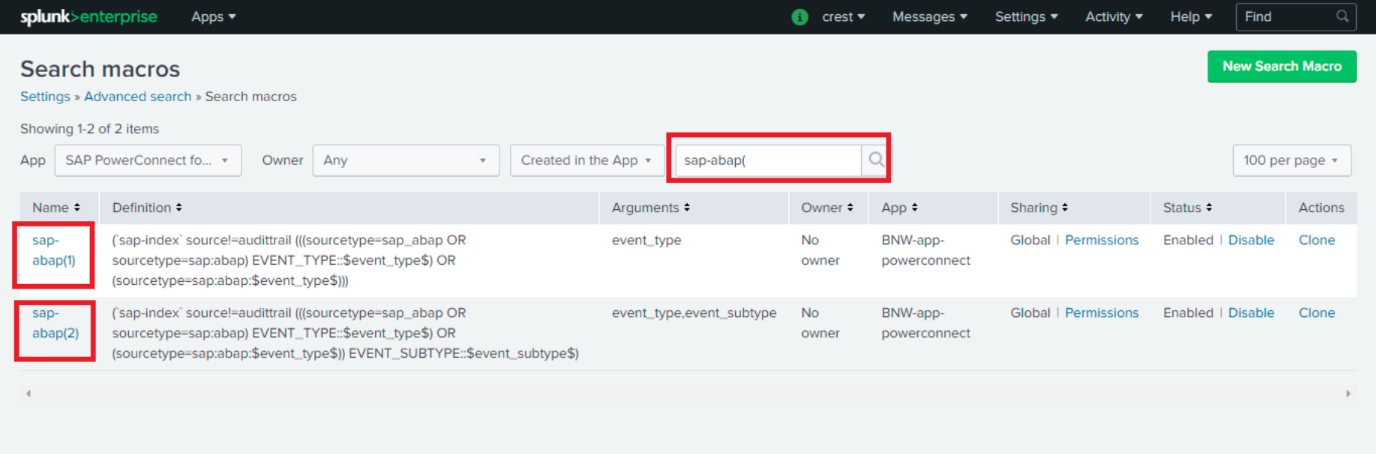The image size is (1376, 454).
Task: Sort the table by Definition column
Action: [147, 208]
